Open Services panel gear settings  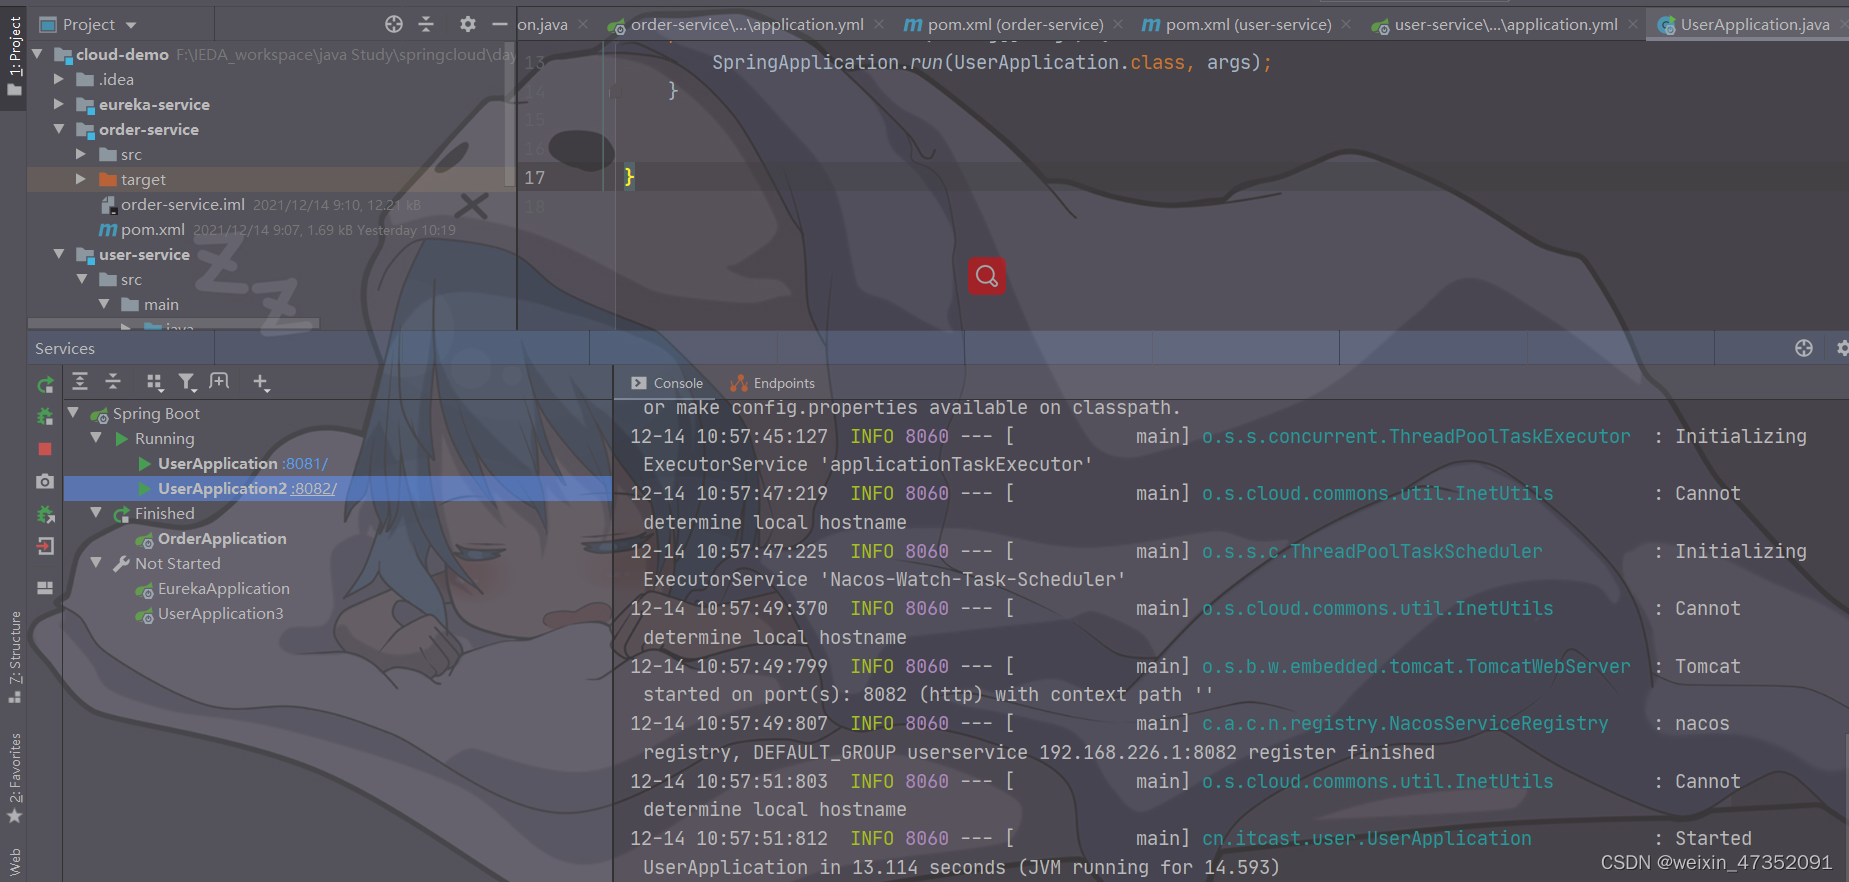tap(1841, 348)
